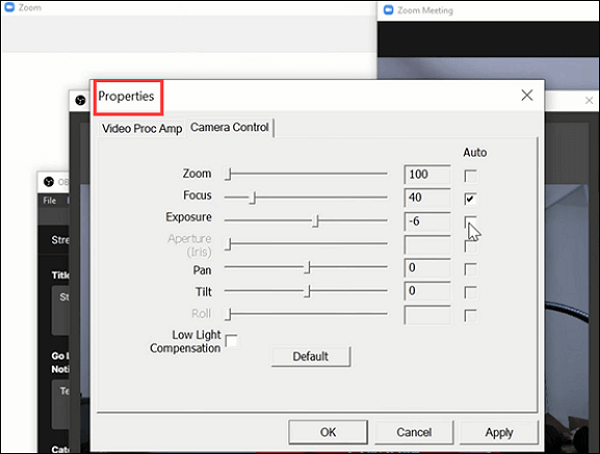Click the Exposure slider handle
This screenshot has width=600, height=454.
pos(316,221)
